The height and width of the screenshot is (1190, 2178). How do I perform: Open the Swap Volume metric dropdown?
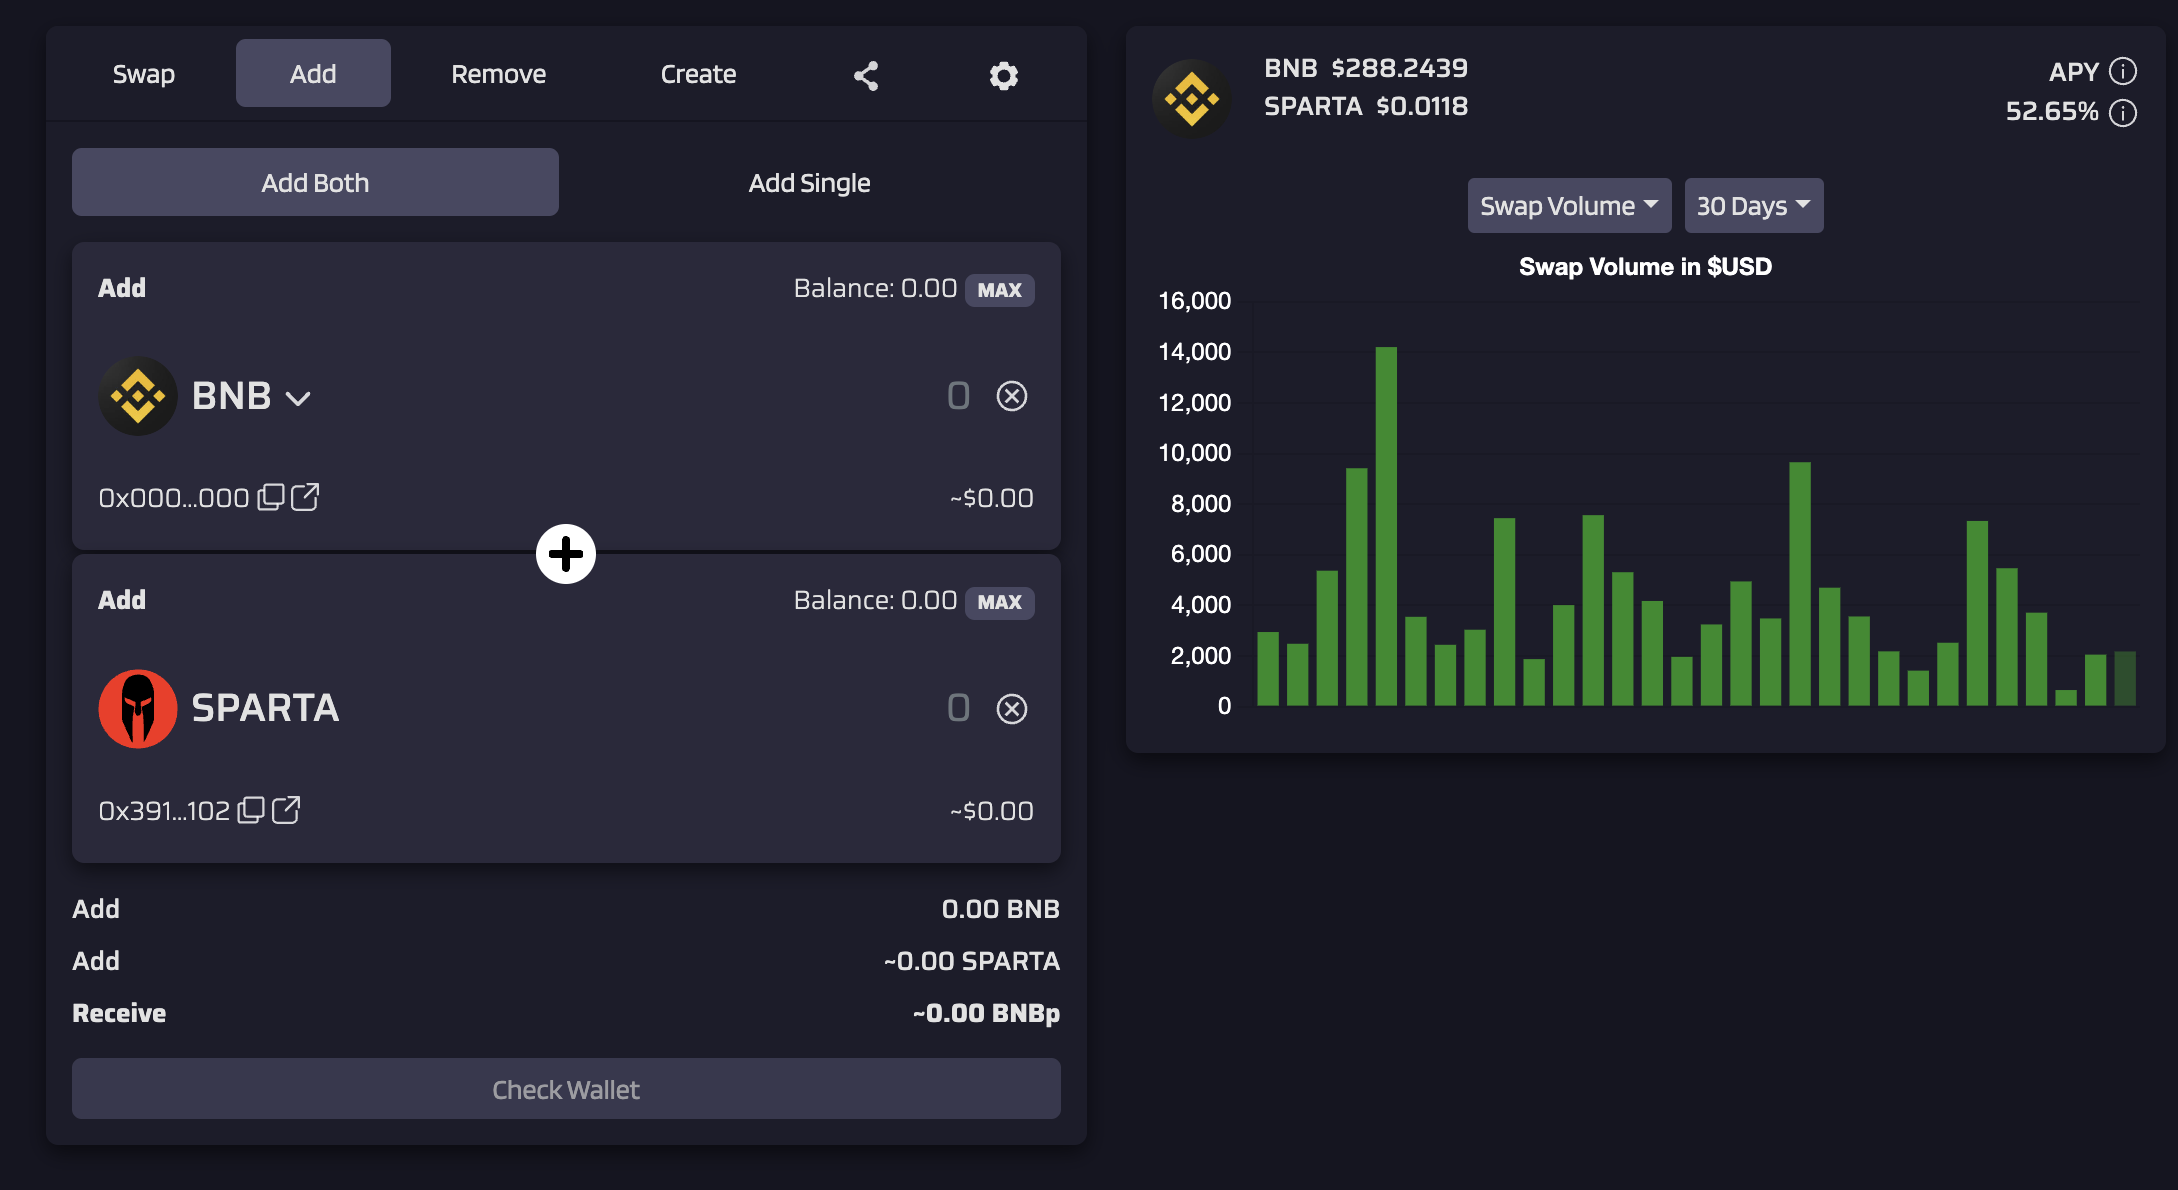point(1570,206)
